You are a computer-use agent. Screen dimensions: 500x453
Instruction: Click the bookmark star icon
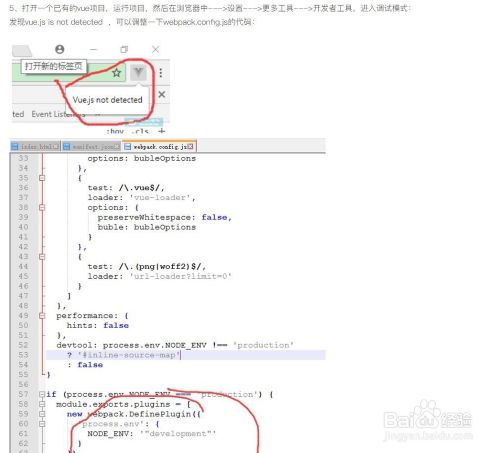coord(116,72)
